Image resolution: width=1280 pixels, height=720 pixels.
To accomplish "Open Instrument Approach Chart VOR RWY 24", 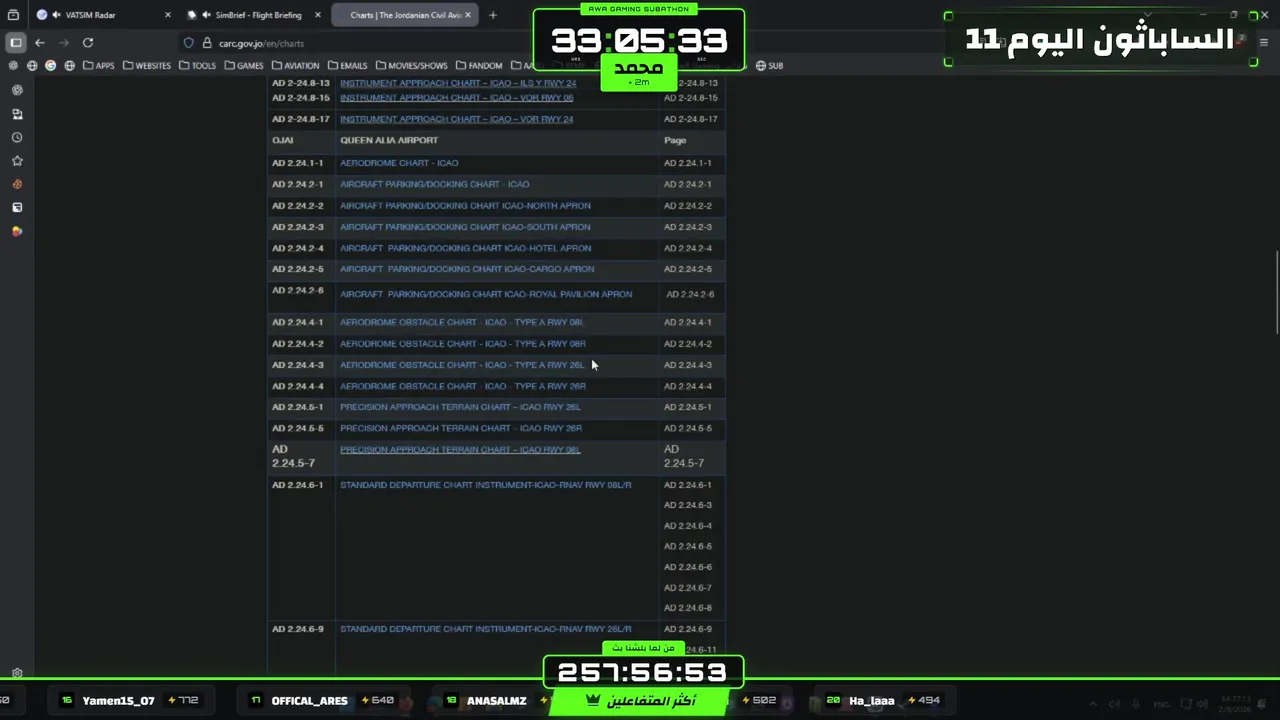I will point(456,119).
